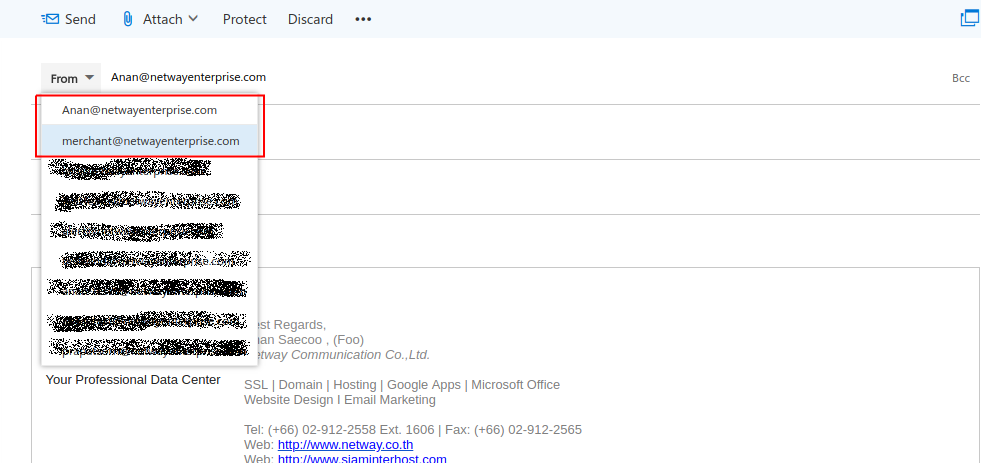Show the Bcc field

pyautogui.click(x=960, y=78)
